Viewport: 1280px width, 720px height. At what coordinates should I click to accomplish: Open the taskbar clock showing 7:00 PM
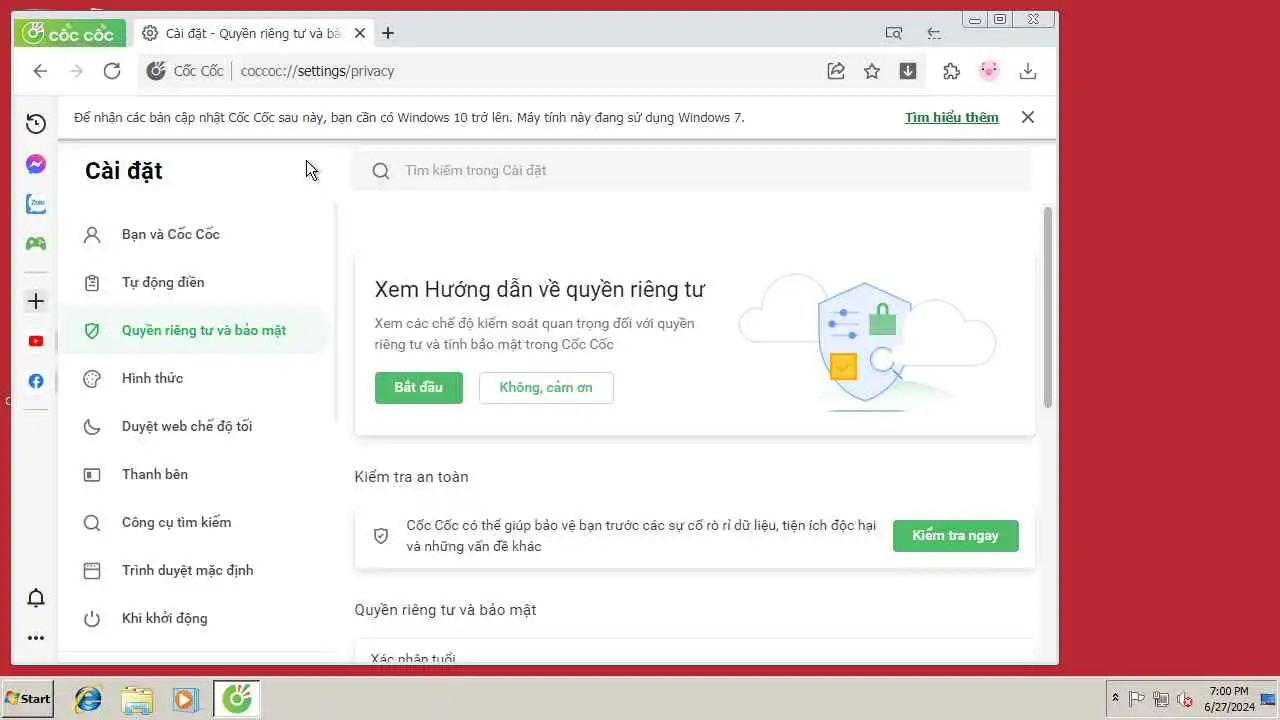pos(1229,699)
